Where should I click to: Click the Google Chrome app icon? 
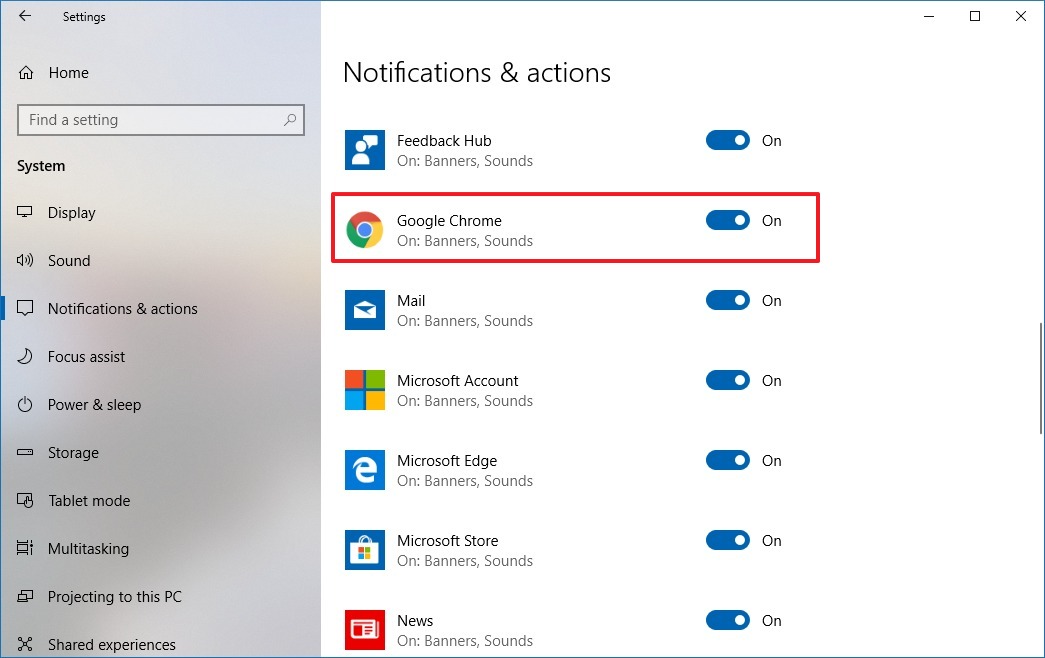point(365,230)
